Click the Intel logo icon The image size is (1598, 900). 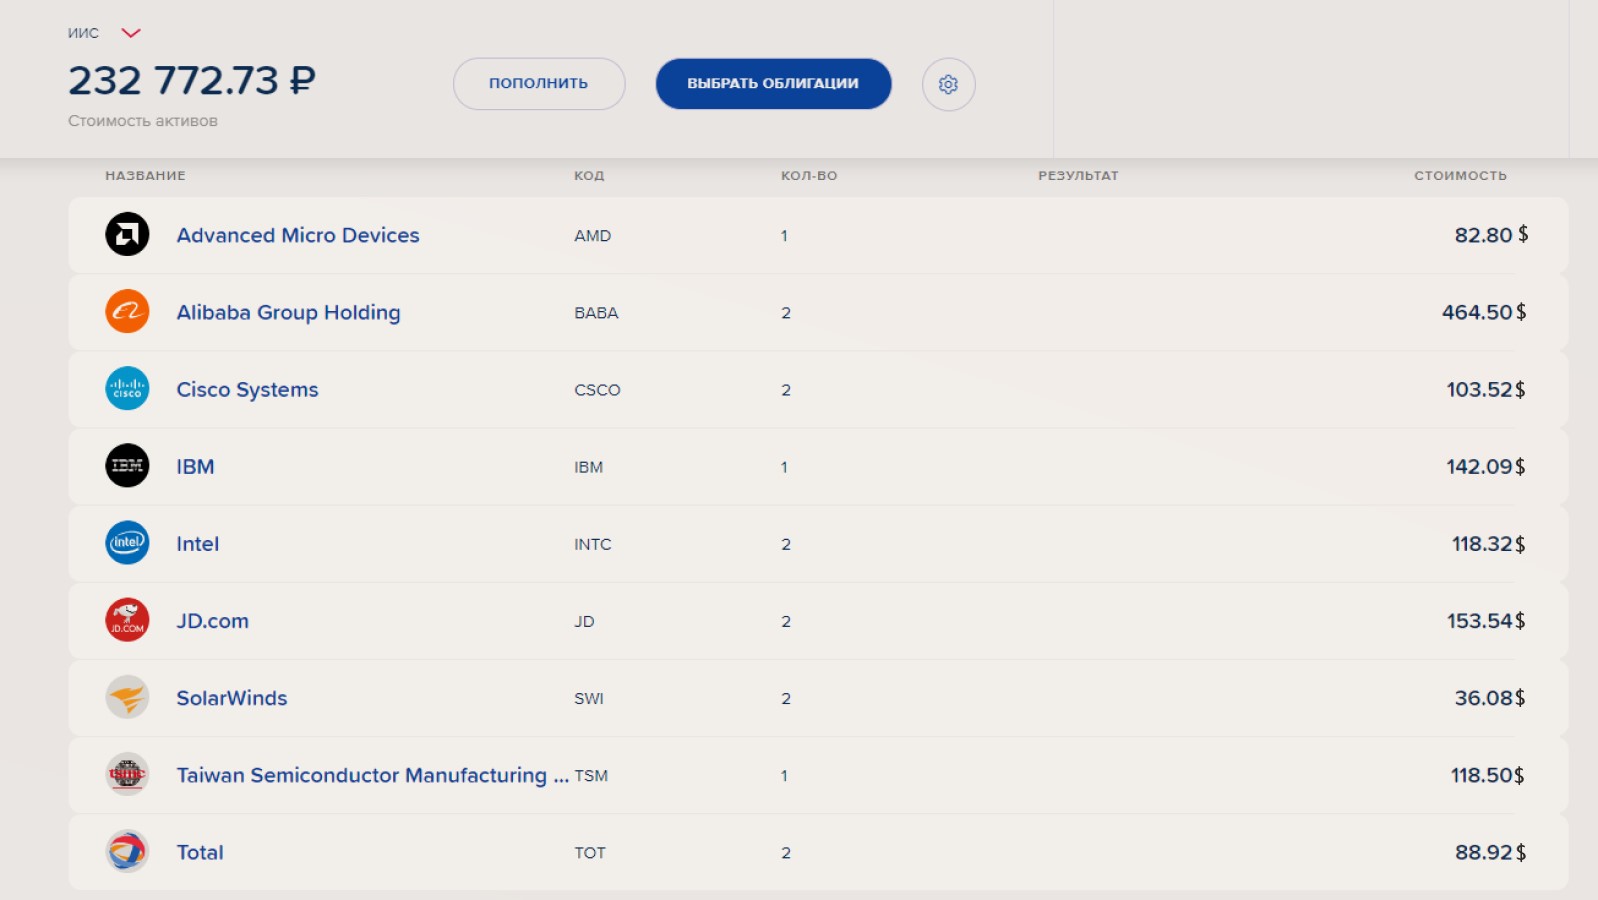pos(127,543)
